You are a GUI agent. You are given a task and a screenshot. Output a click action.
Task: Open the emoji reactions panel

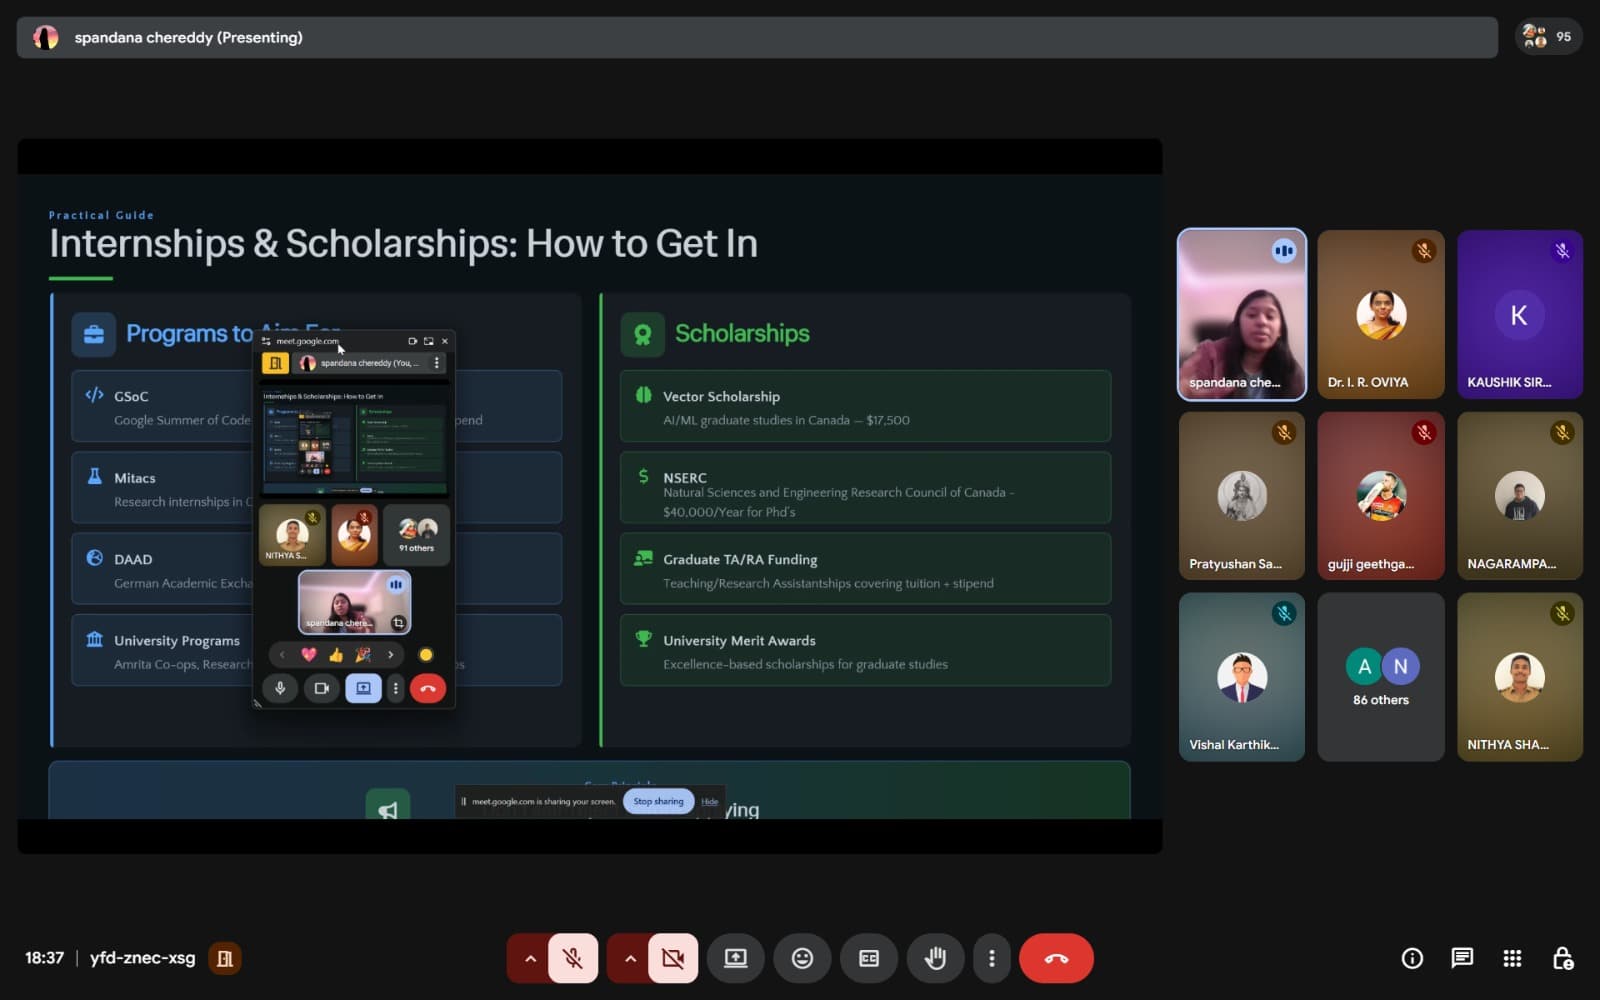802,958
